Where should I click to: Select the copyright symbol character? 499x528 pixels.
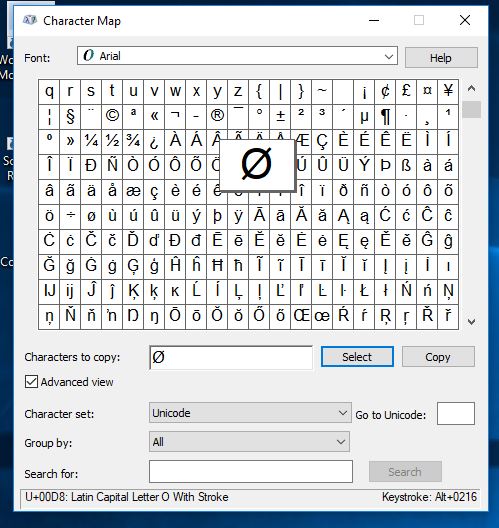pos(112,117)
